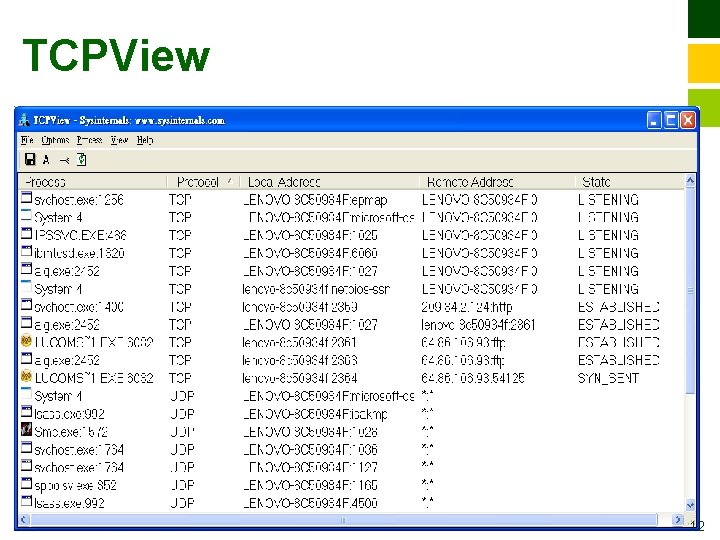Close the TCPView window
Screen dimensions: 720x540
click(x=687, y=120)
